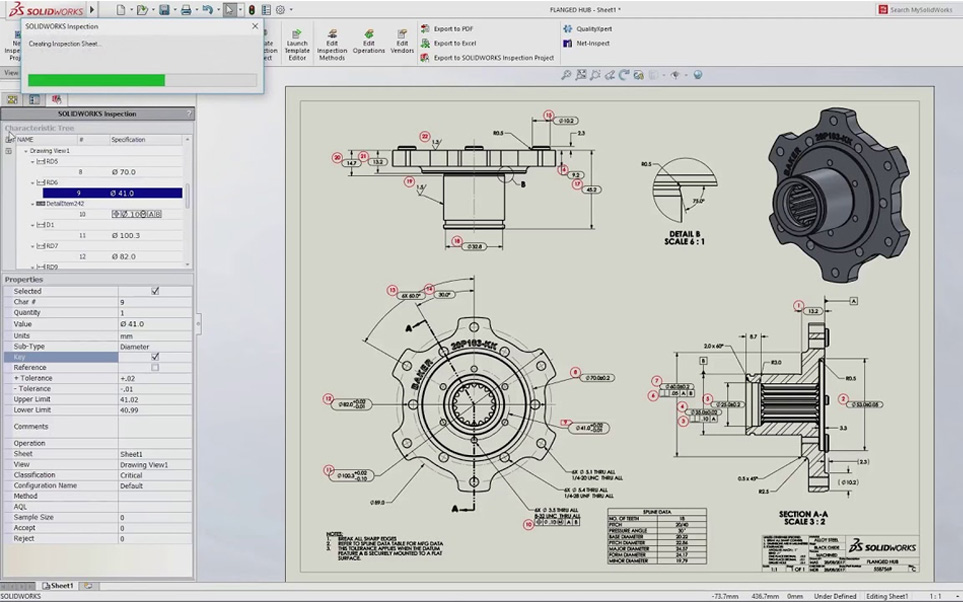This screenshot has height=602, width=963.
Task: Click the Classification value Critical
Action: click(131, 475)
